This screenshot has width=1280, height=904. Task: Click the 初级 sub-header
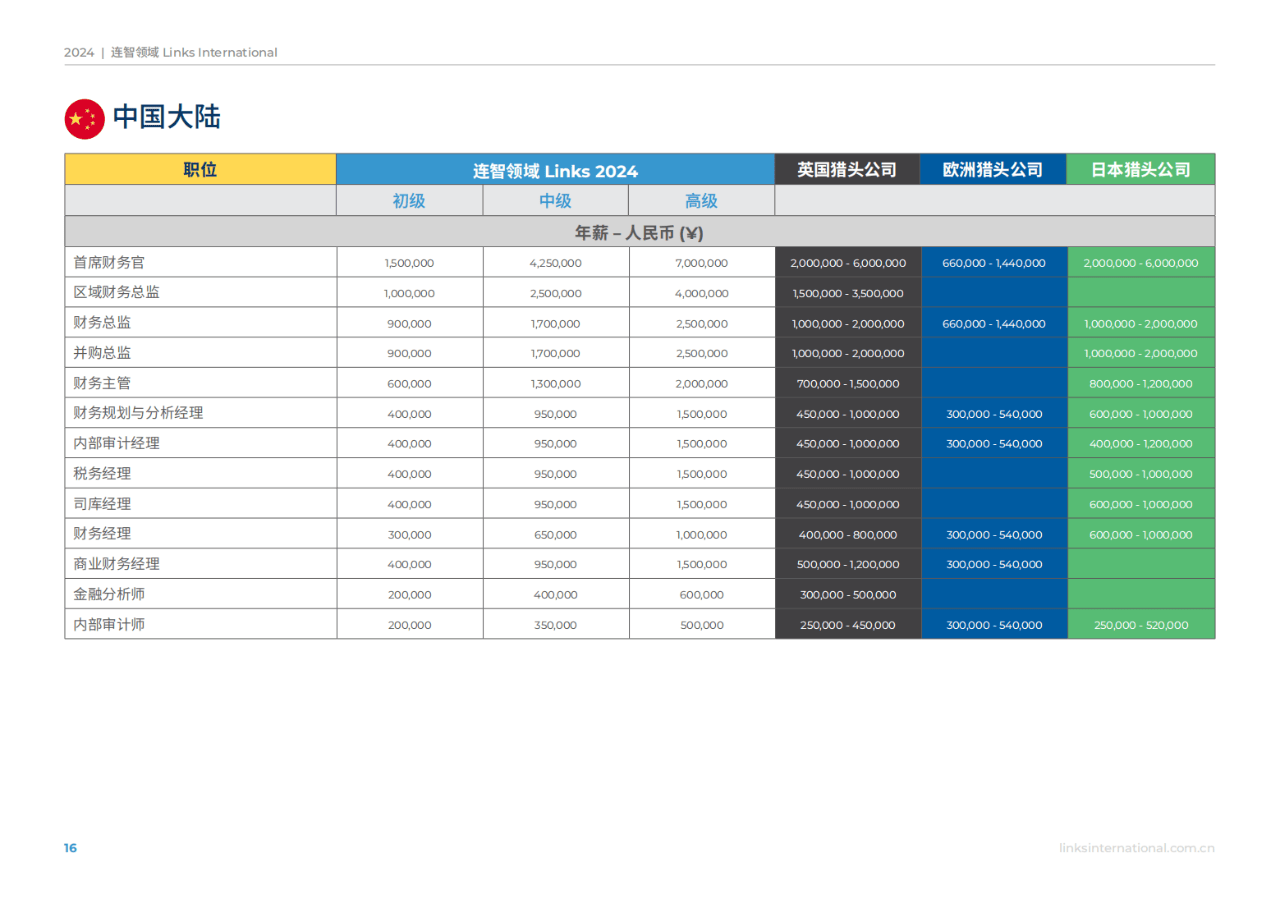[409, 200]
